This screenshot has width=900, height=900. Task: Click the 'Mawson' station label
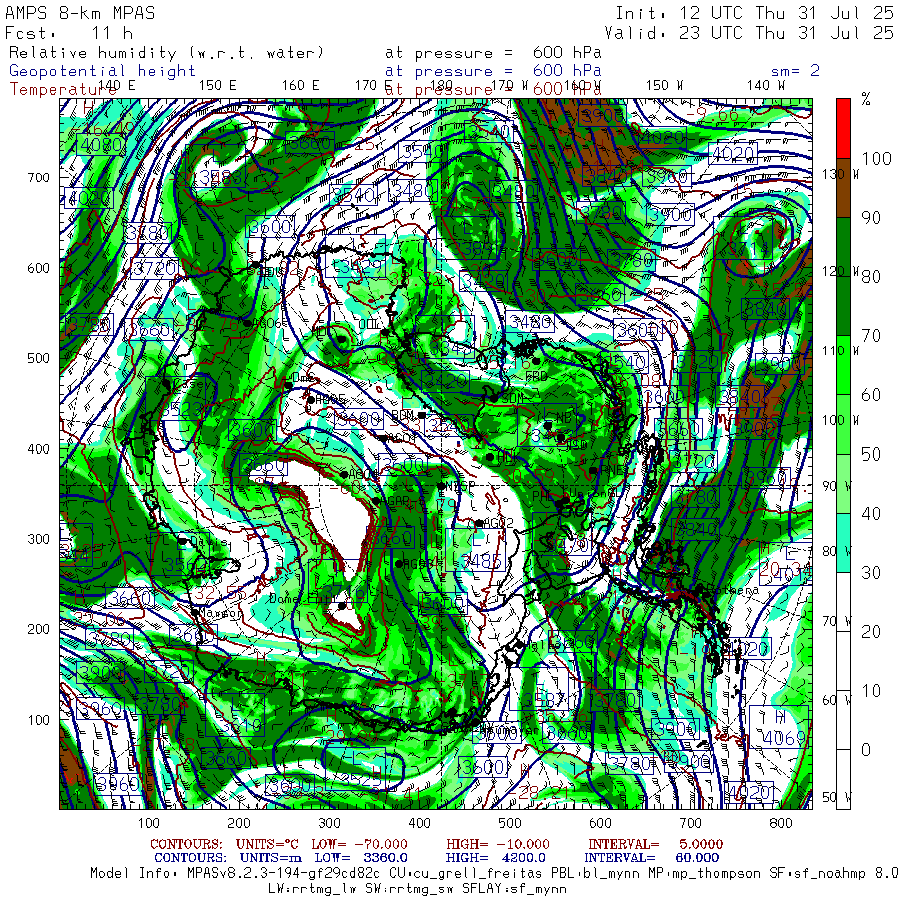tap(220, 613)
